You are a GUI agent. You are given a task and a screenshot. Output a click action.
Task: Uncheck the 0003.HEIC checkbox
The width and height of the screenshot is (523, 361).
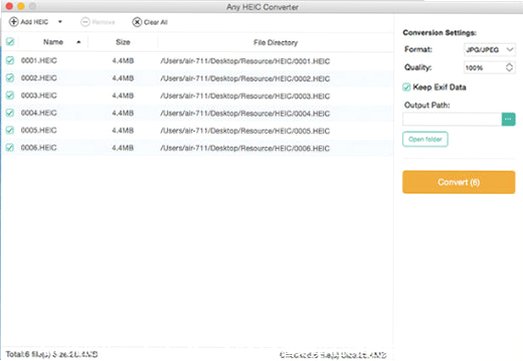(10, 95)
